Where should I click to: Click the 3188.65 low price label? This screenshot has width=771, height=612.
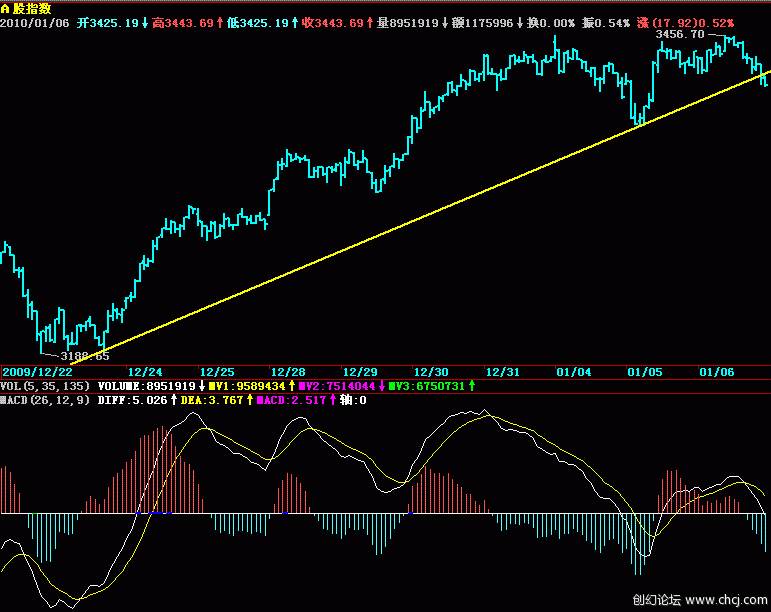tap(84, 355)
